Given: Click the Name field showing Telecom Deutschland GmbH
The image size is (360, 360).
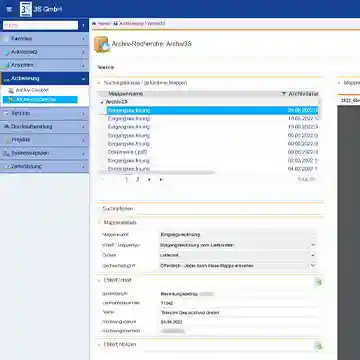Looking at the screenshot, I should tap(238, 313).
